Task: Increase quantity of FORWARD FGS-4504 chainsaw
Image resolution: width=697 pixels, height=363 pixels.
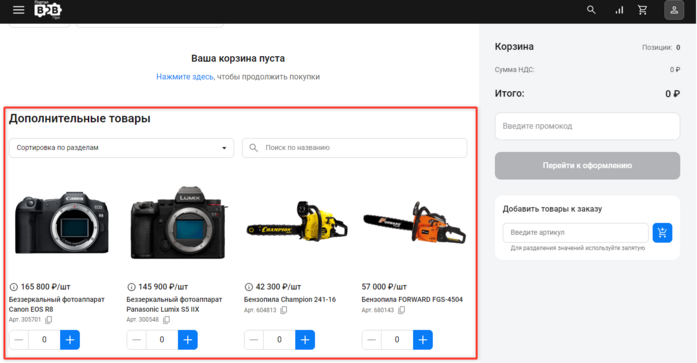Action: pyautogui.click(x=423, y=340)
